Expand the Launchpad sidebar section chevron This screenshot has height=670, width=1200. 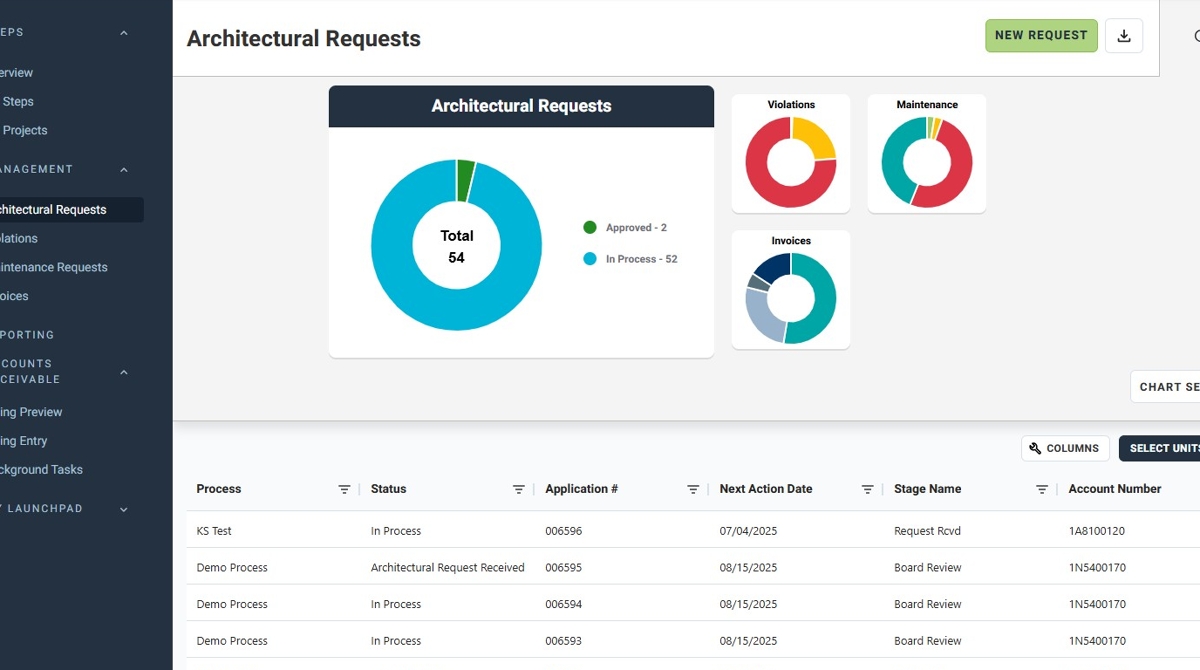[124, 510]
